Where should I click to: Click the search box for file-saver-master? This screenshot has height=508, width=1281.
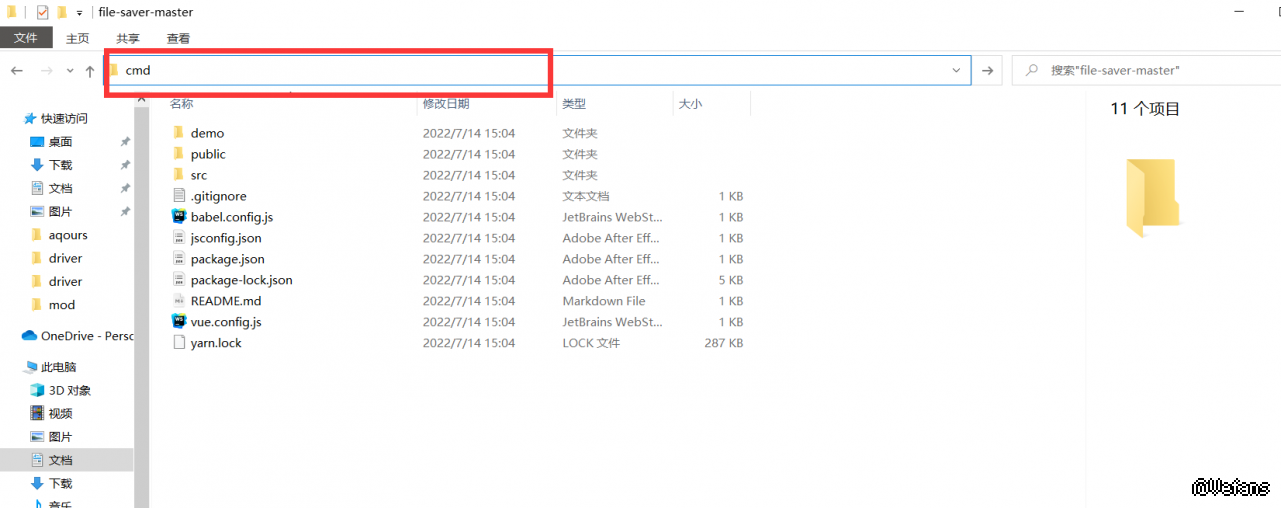point(1146,70)
